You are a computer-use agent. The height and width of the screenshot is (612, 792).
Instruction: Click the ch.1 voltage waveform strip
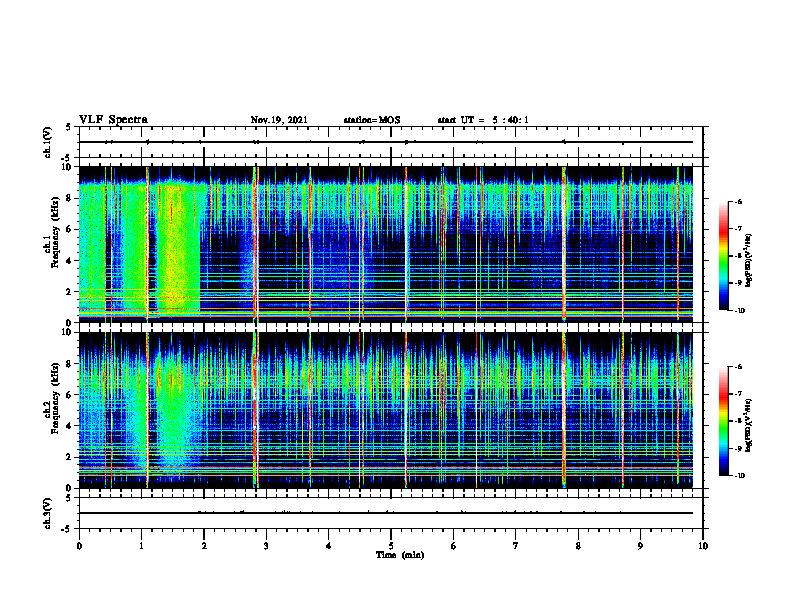pos(391,142)
